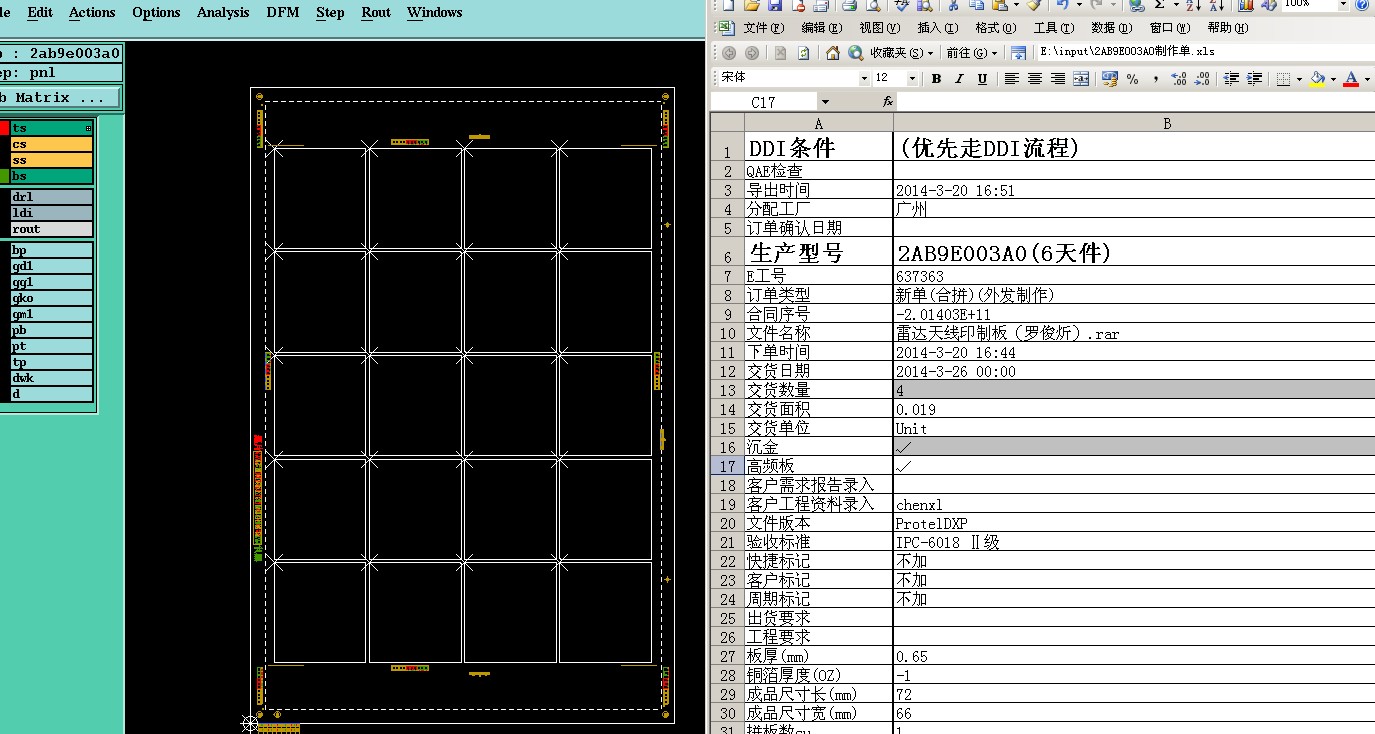The image size is (1375, 734).
Task: Toggle display box of dwk layer
Action: (x=4, y=378)
